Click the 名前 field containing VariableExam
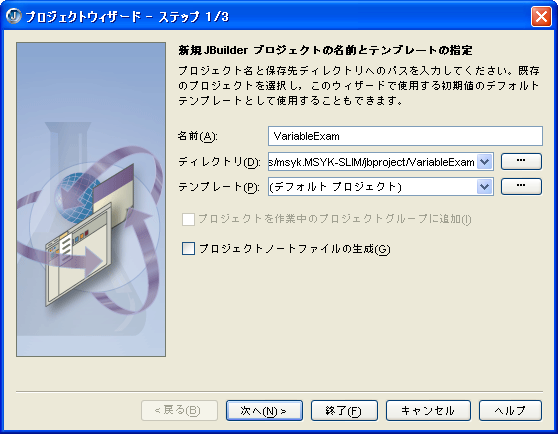The width and height of the screenshot is (558, 434). 405,136
